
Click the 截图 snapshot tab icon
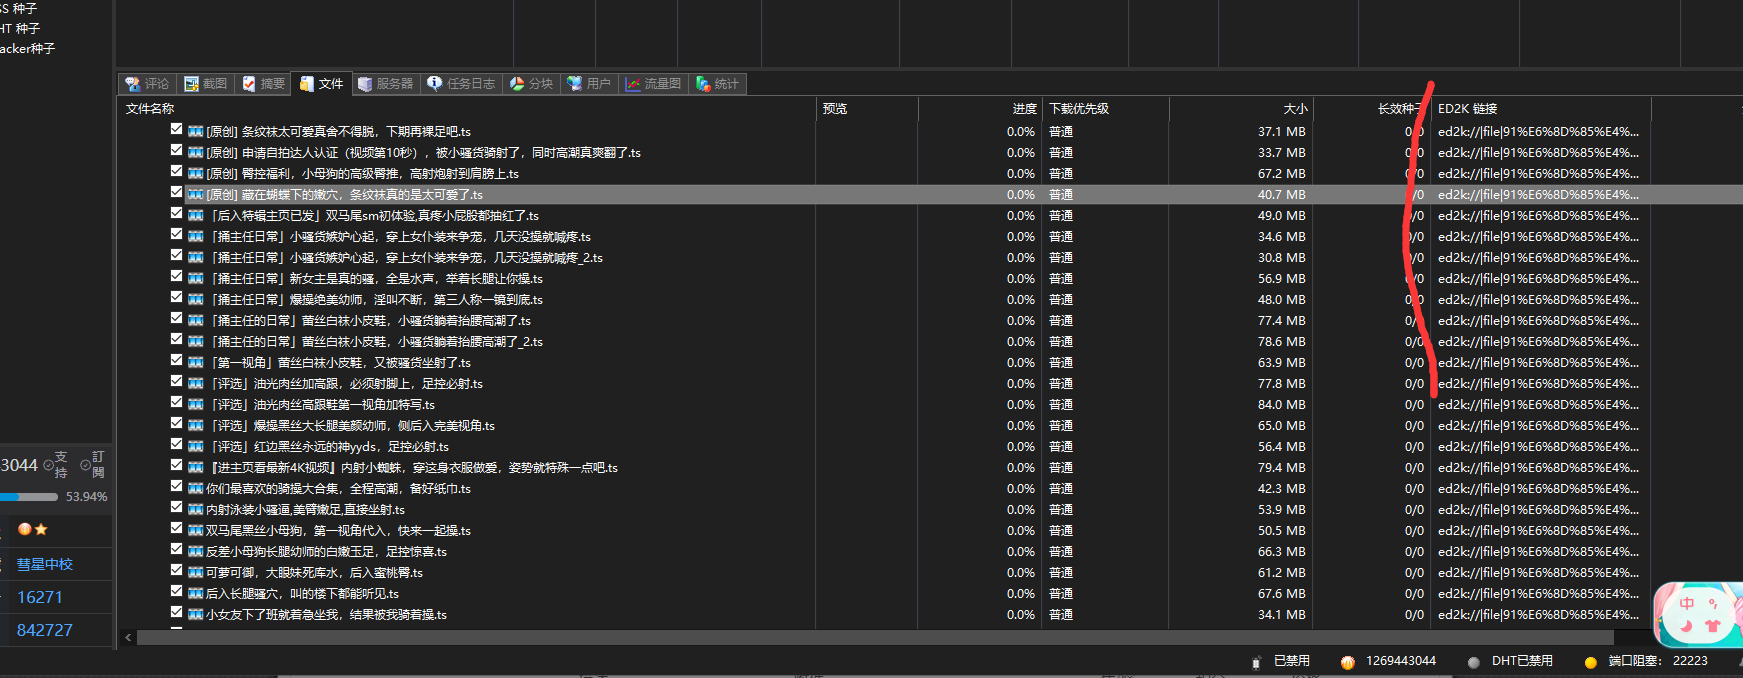191,84
